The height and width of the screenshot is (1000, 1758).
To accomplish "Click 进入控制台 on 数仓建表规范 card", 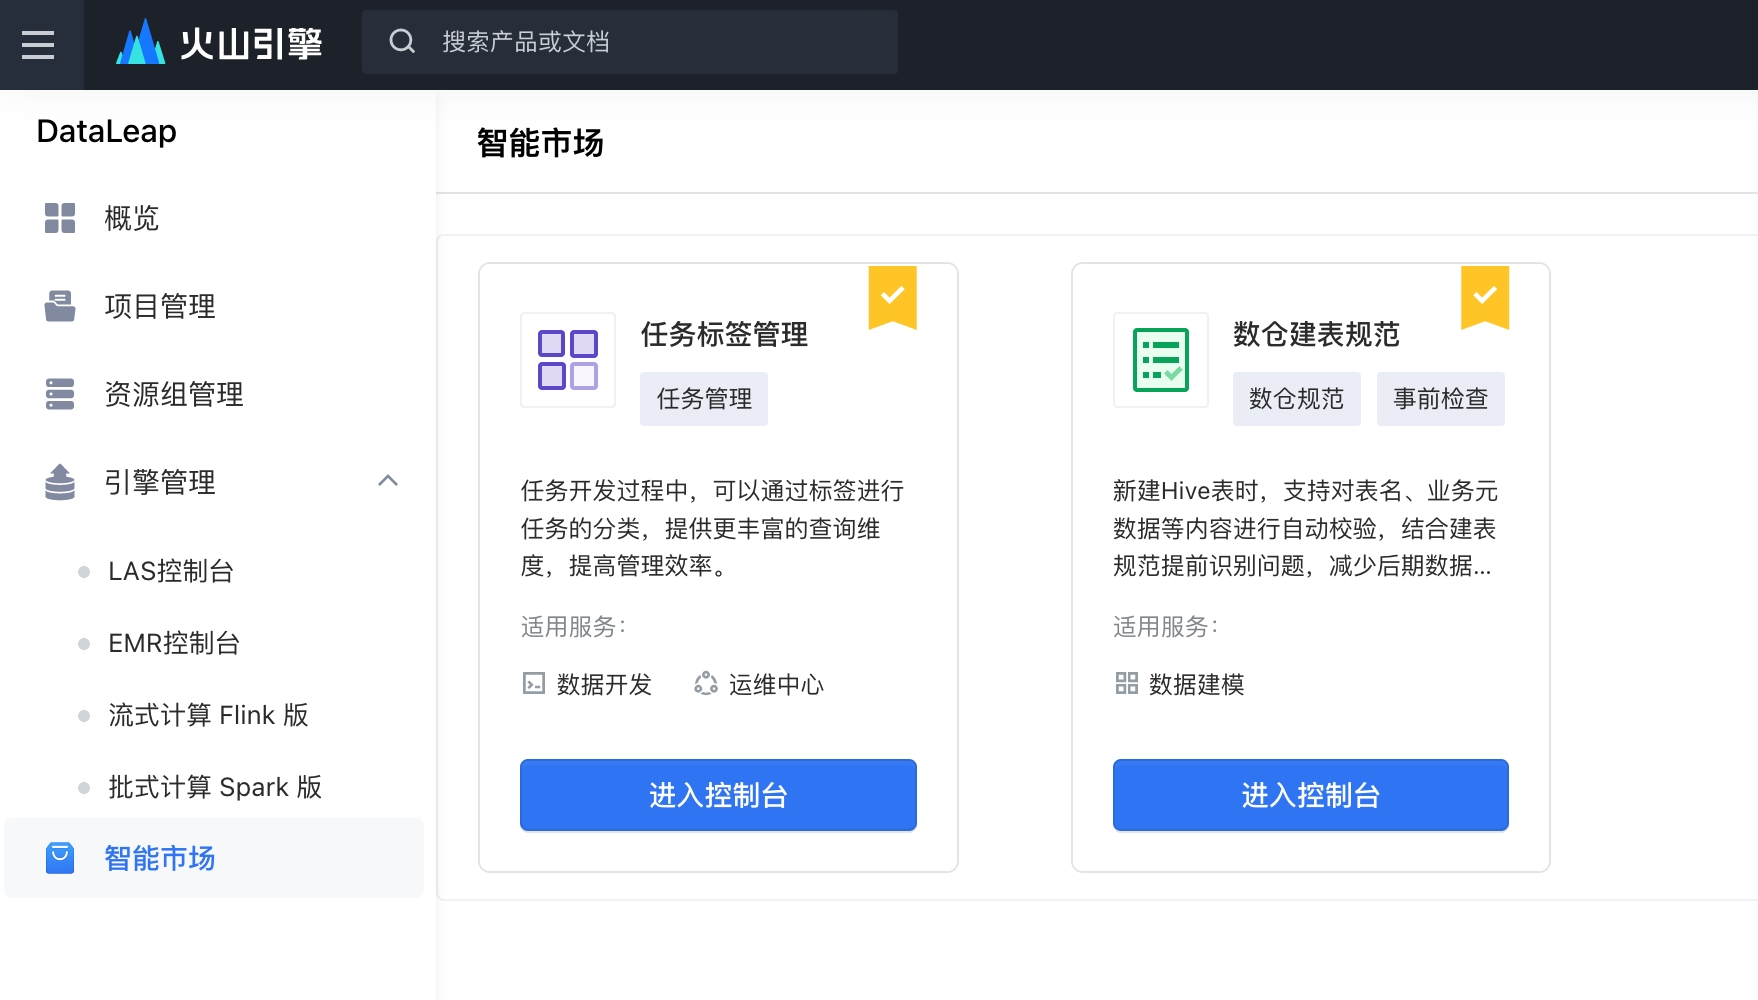I will coord(1310,795).
